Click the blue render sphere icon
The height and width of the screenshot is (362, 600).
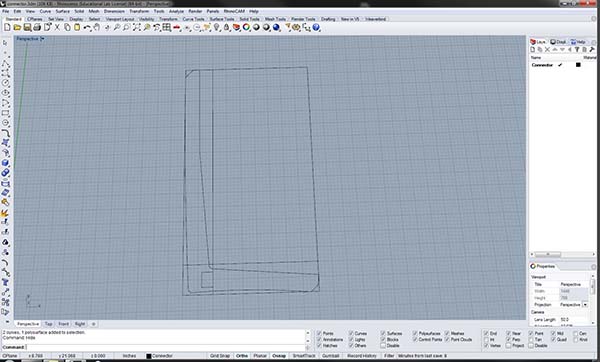[276, 28]
